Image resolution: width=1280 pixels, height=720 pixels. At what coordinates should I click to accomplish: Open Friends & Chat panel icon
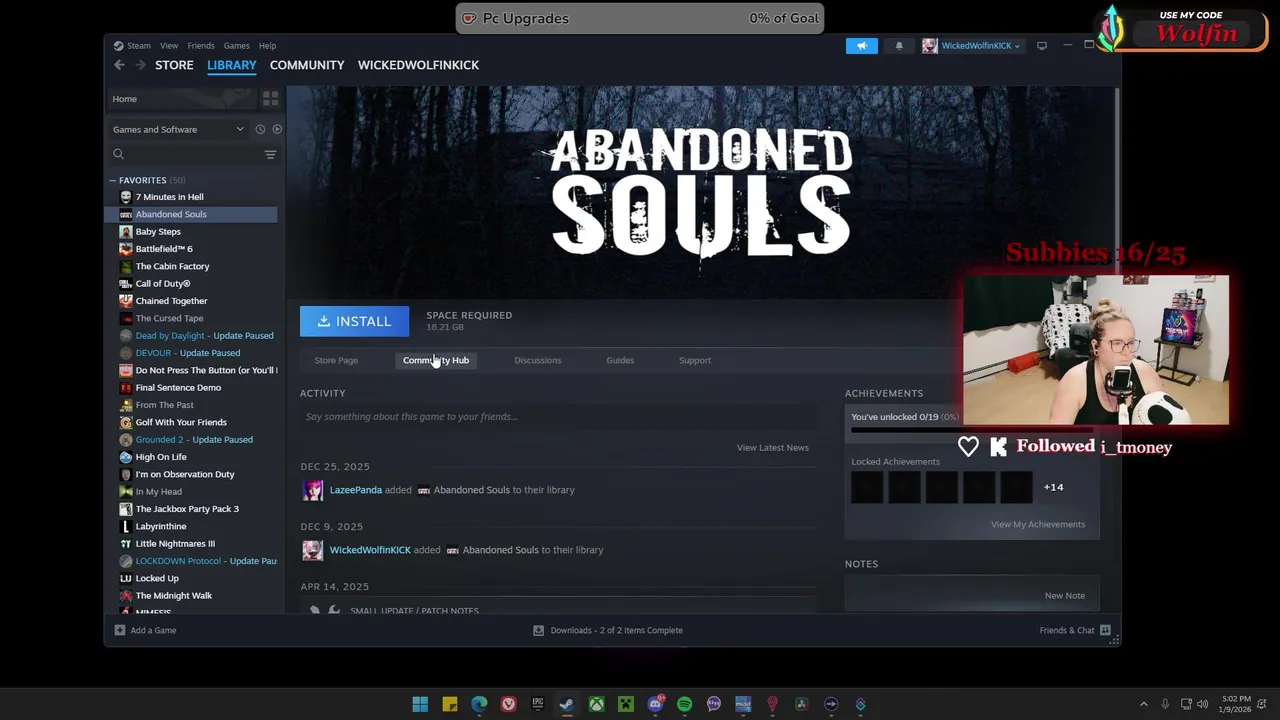[1105, 630]
